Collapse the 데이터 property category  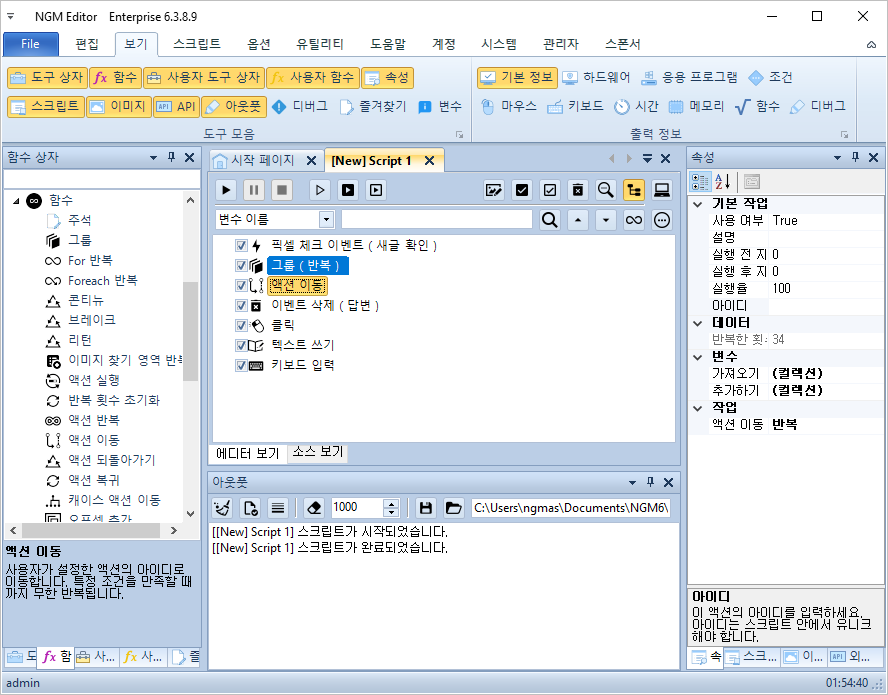pyautogui.click(x=698, y=323)
